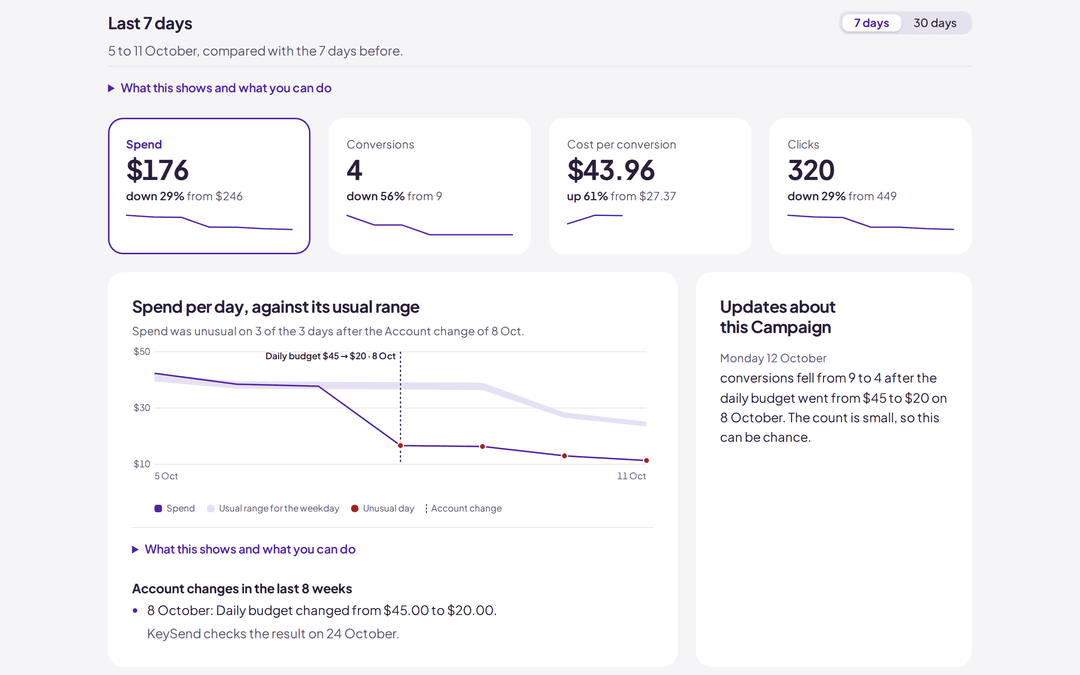Image resolution: width=1080 pixels, height=675 pixels.
Task: Select the Conversions metric card
Action: click(x=430, y=186)
